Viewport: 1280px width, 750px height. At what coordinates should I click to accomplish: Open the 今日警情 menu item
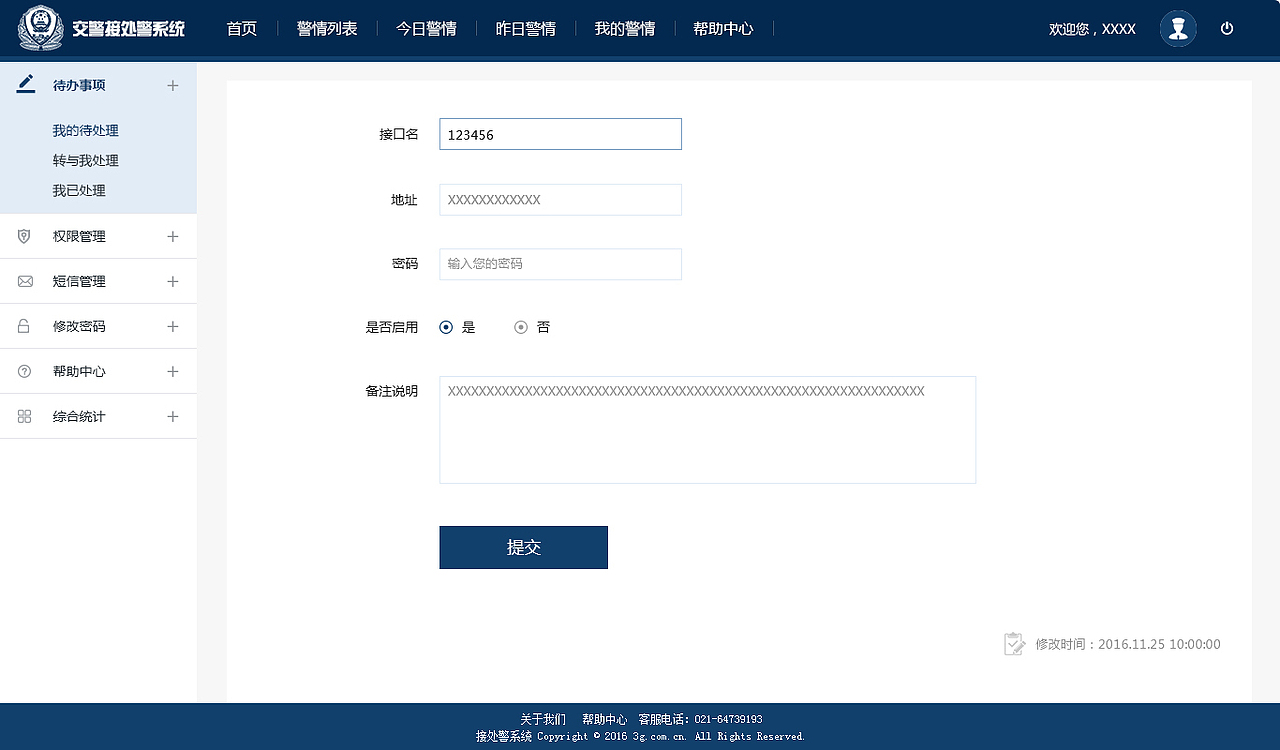pyautogui.click(x=426, y=29)
